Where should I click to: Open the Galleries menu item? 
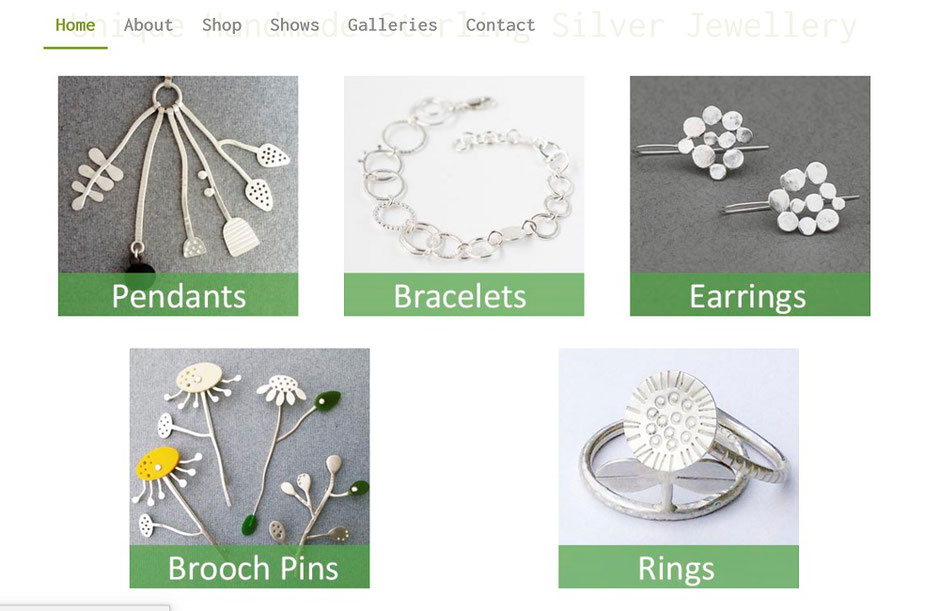pyautogui.click(x=392, y=25)
